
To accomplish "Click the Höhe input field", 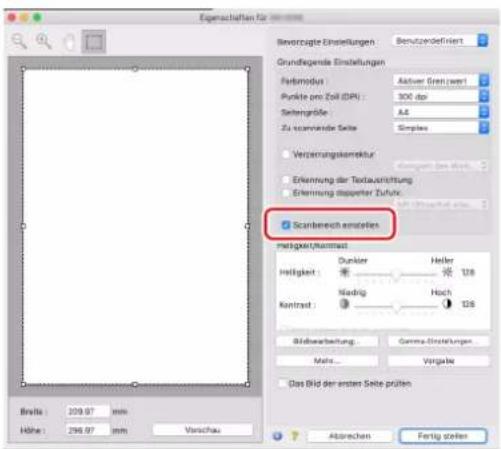I will [88, 430].
